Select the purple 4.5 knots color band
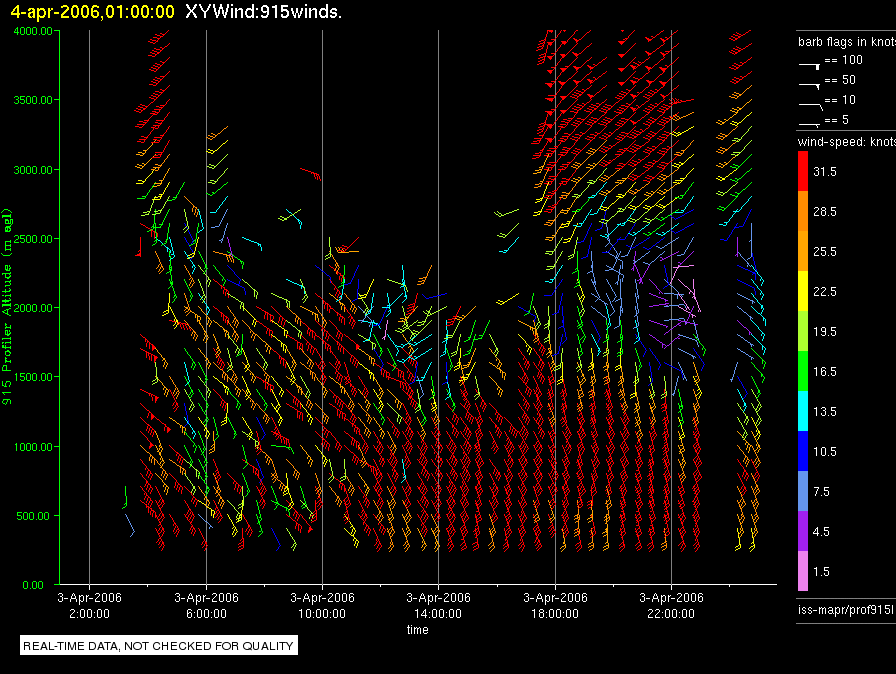Image resolution: width=896 pixels, height=674 pixels. click(803, 531)
